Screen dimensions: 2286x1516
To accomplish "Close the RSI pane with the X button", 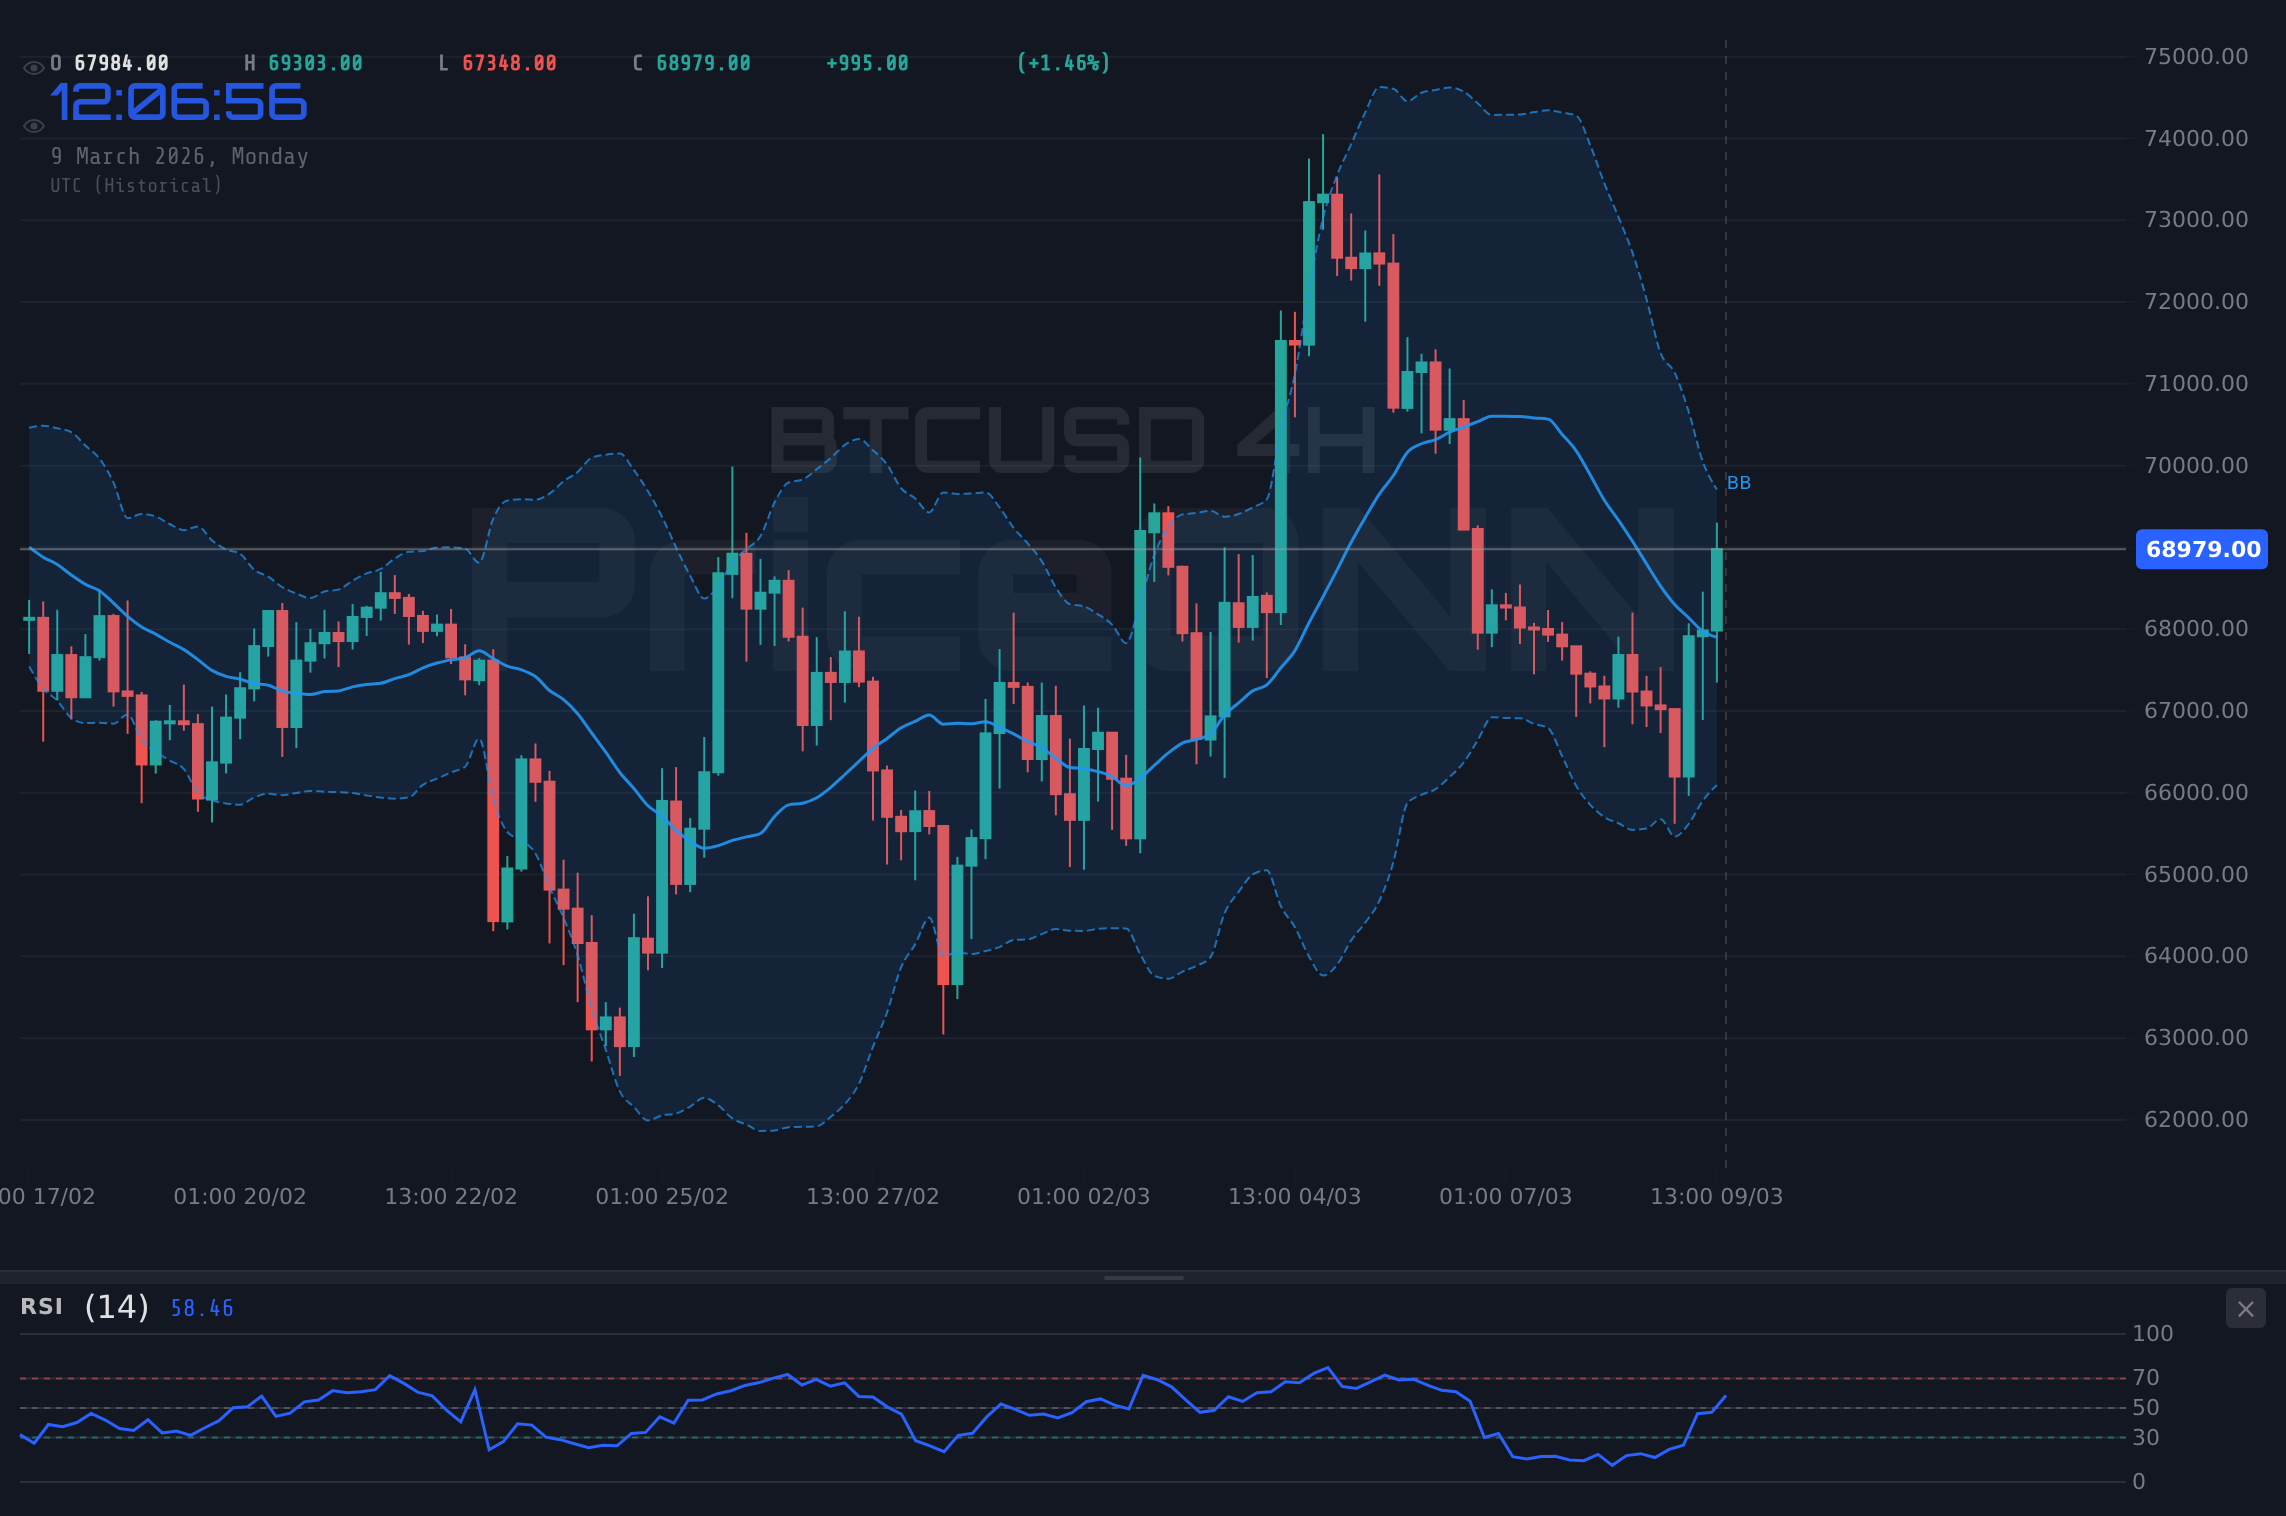I will (2245, 1308).
